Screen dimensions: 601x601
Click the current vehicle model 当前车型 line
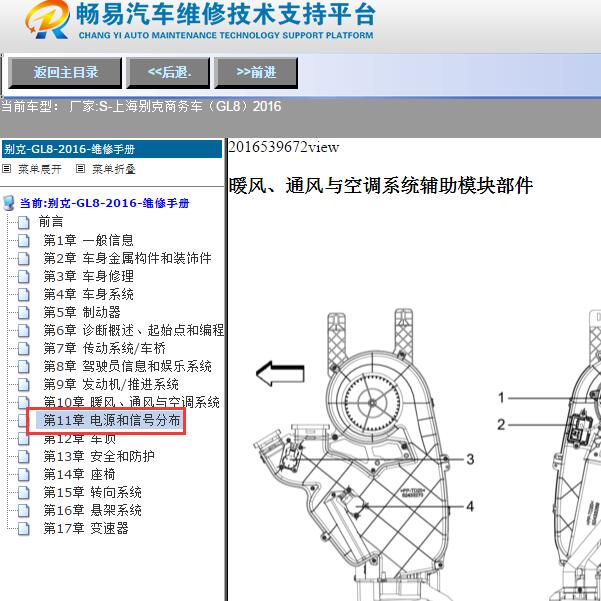[141, 106]
